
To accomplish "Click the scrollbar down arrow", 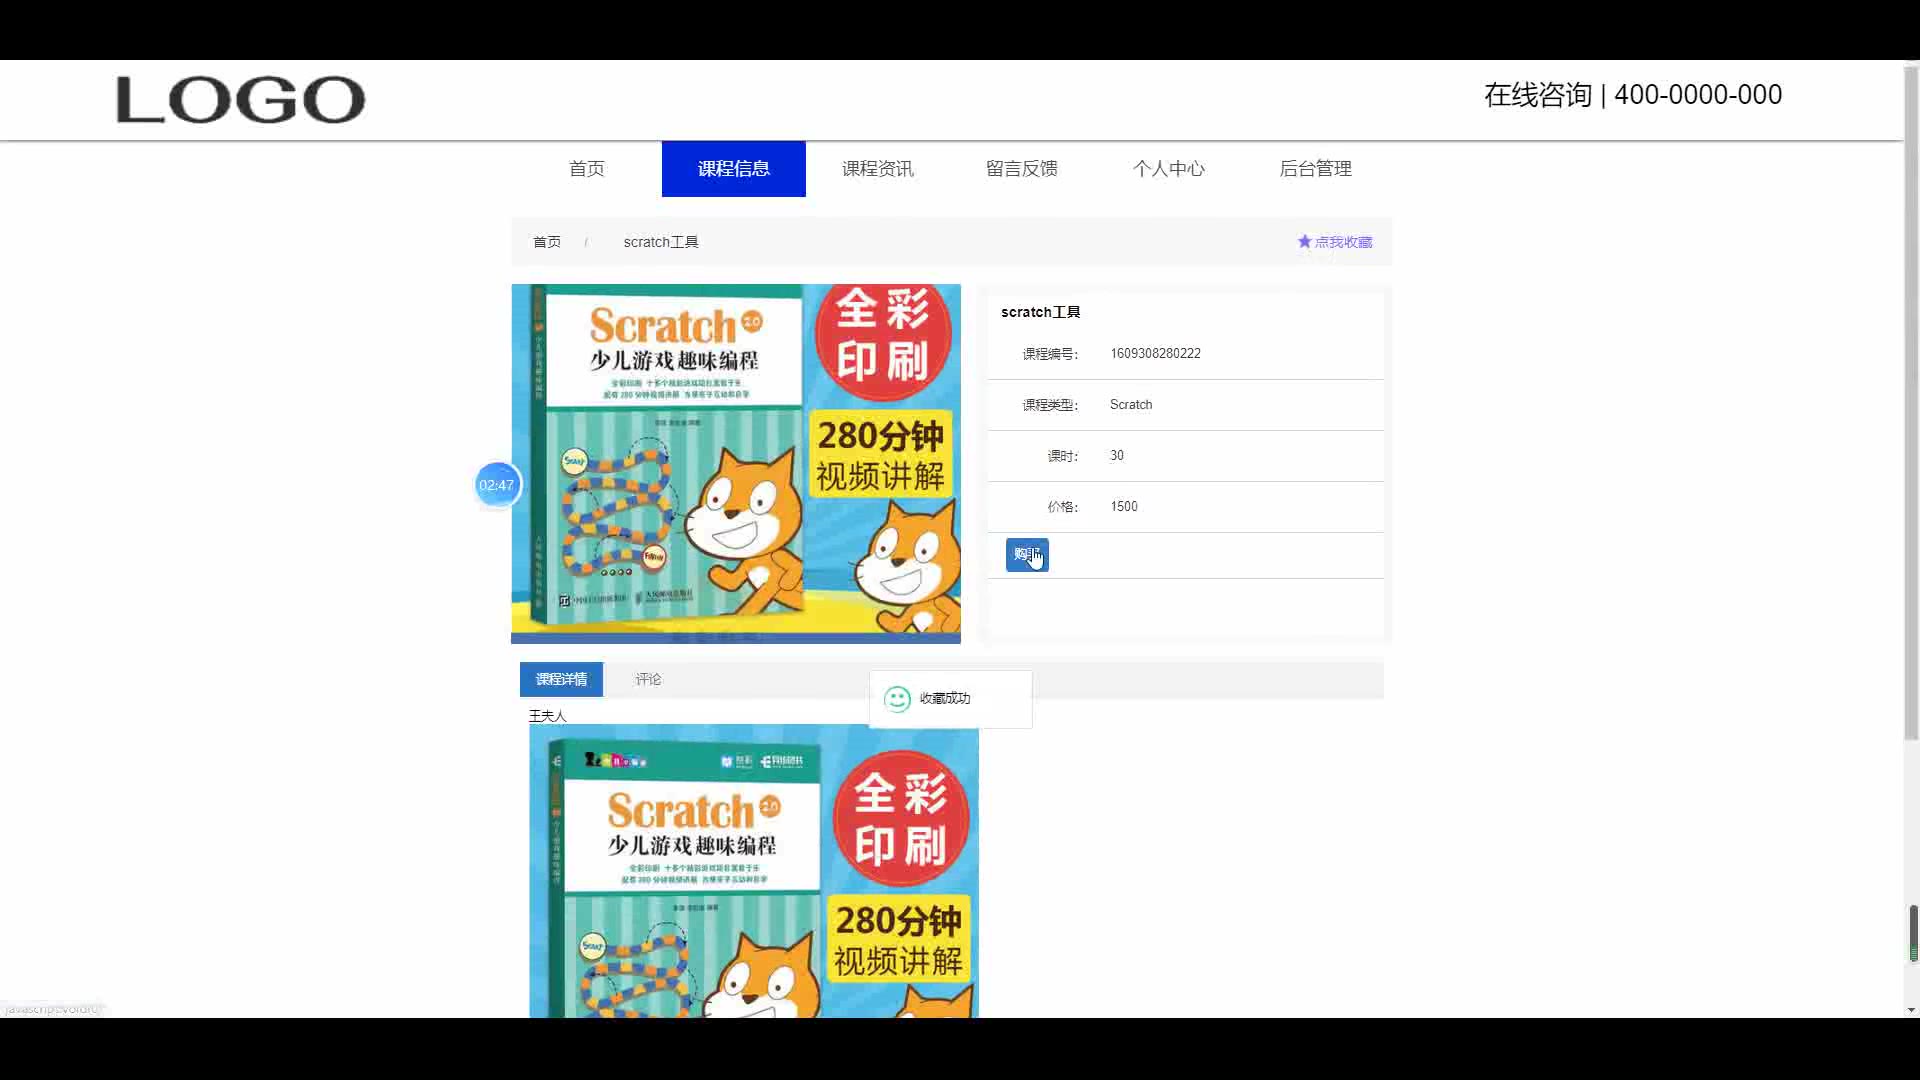I will pos(1912,1010).
